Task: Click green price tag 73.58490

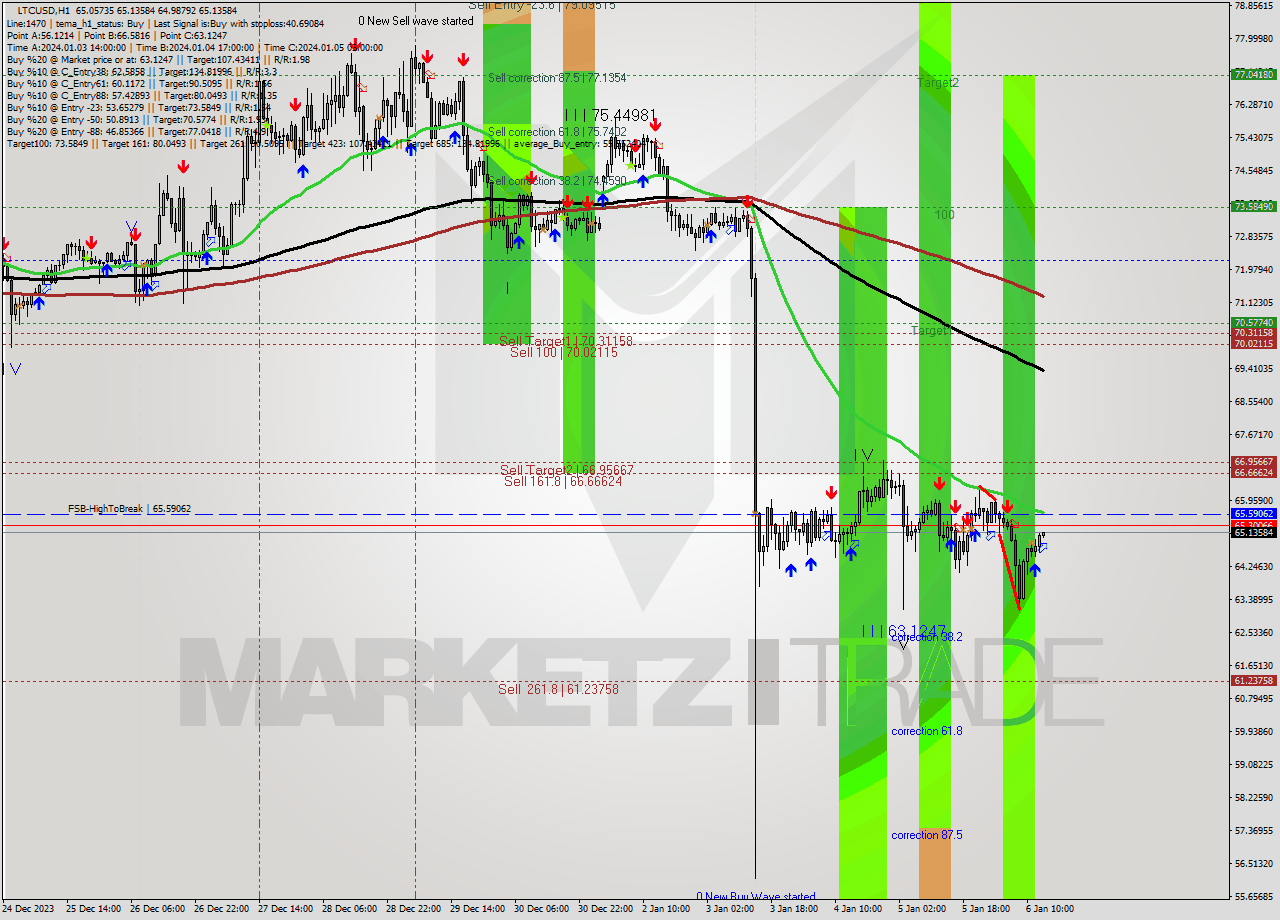Action: point(1254,206)
